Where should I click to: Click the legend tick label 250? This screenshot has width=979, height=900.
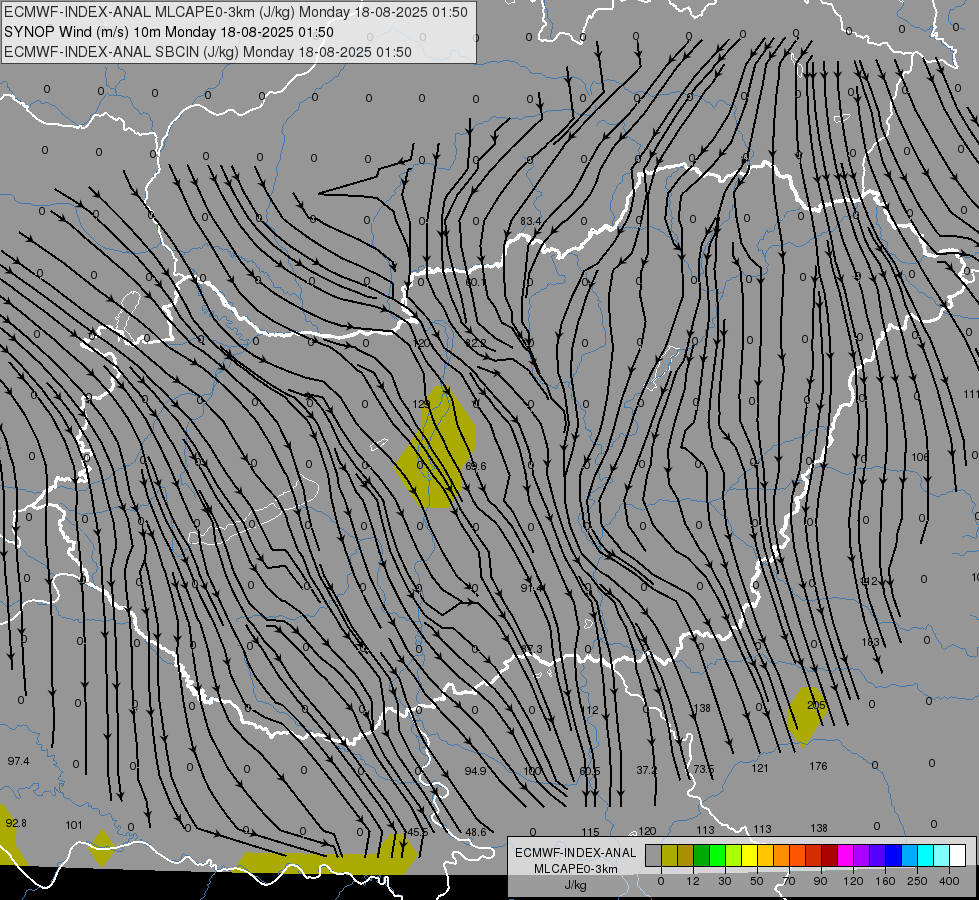point(917,881)
